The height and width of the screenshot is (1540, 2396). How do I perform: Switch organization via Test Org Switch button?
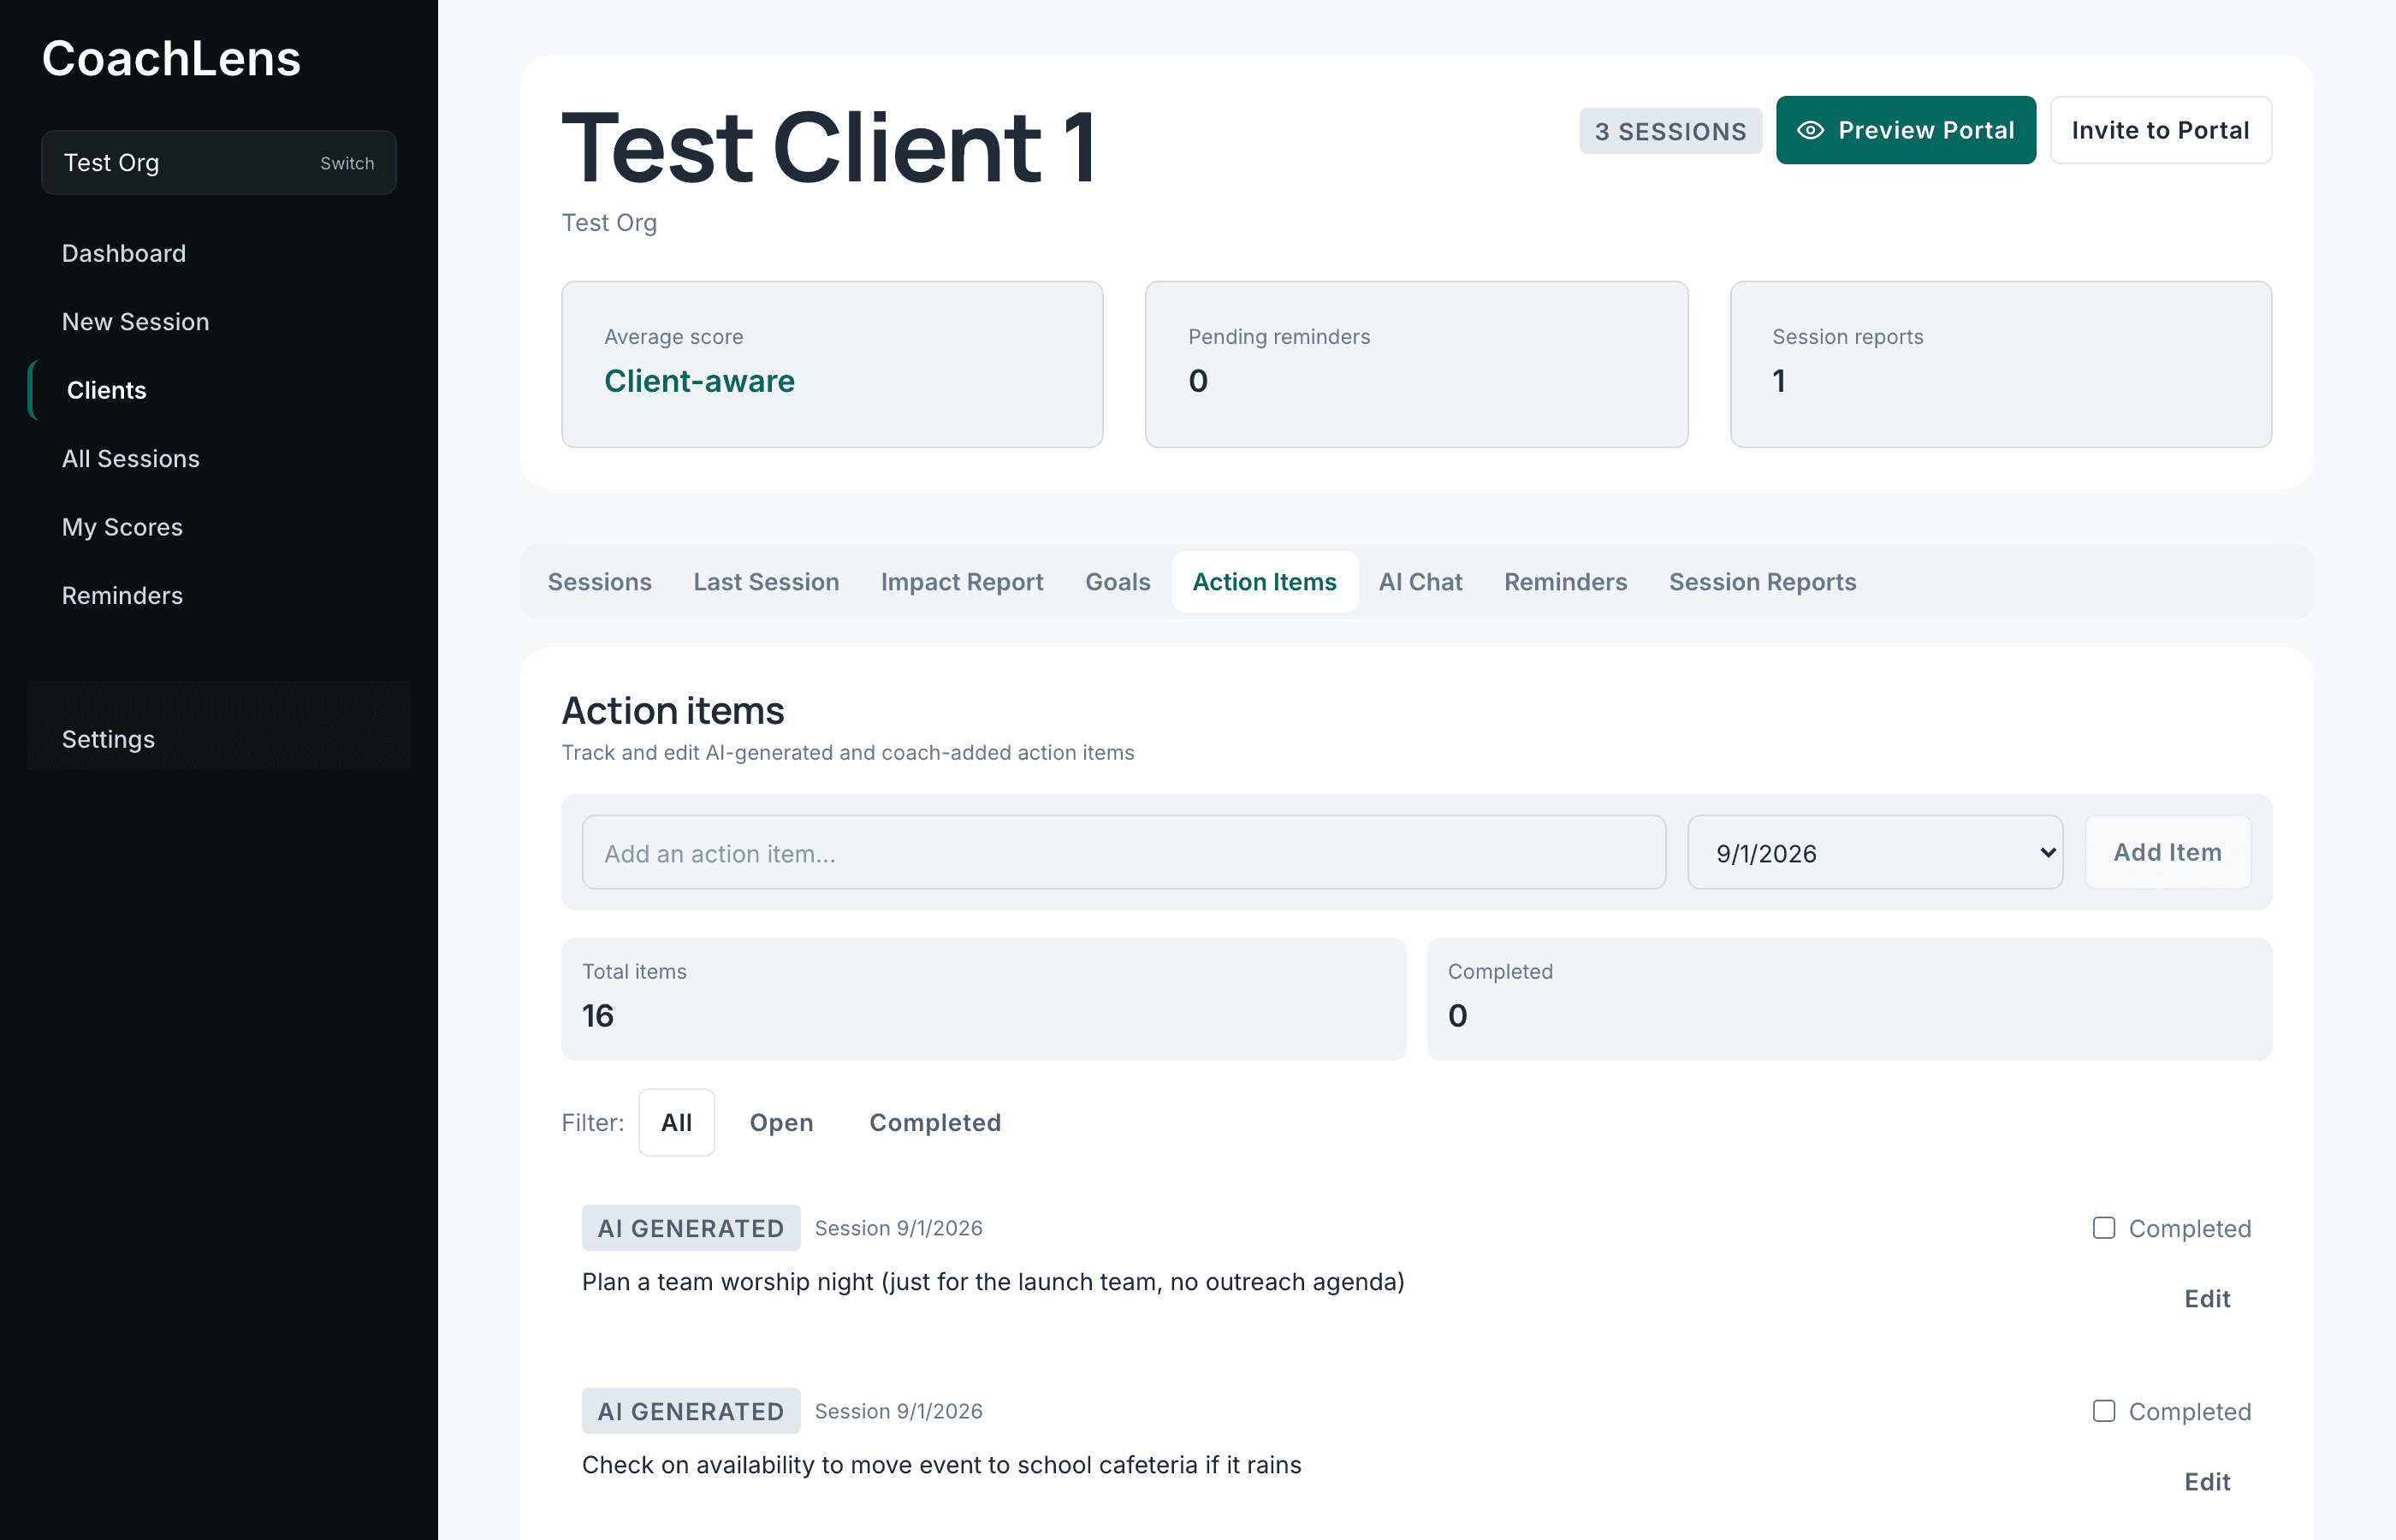click(x=219, y=163)
